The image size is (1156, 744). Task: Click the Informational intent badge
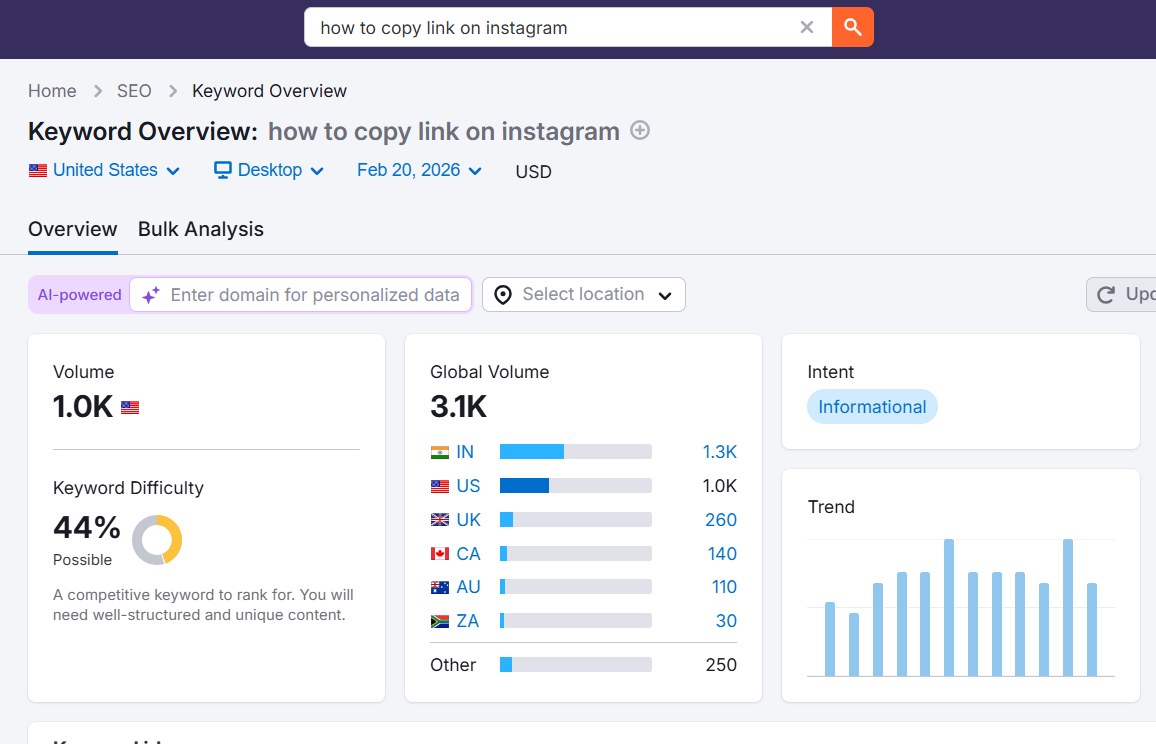pyautogui.click(x=872, y=406)
